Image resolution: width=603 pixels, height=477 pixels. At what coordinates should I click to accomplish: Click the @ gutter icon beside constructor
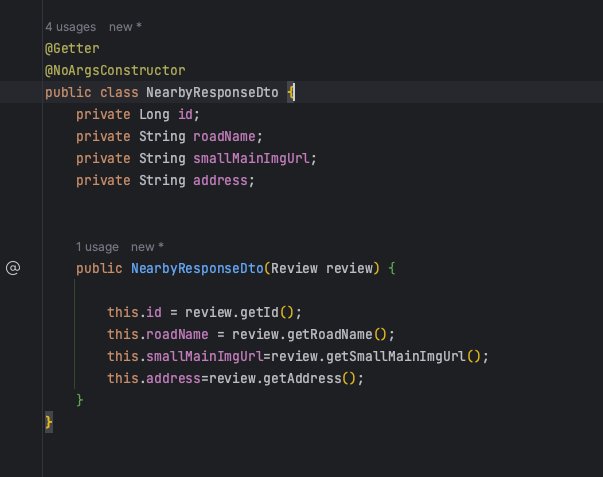(x=13, y=268)
